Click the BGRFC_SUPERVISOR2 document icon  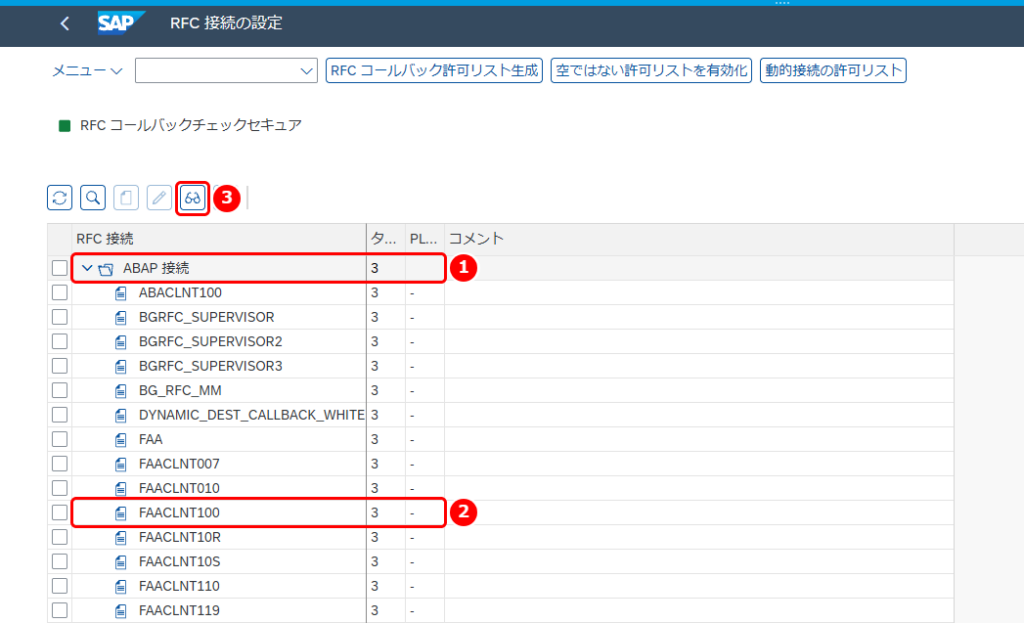pos(121,342)
